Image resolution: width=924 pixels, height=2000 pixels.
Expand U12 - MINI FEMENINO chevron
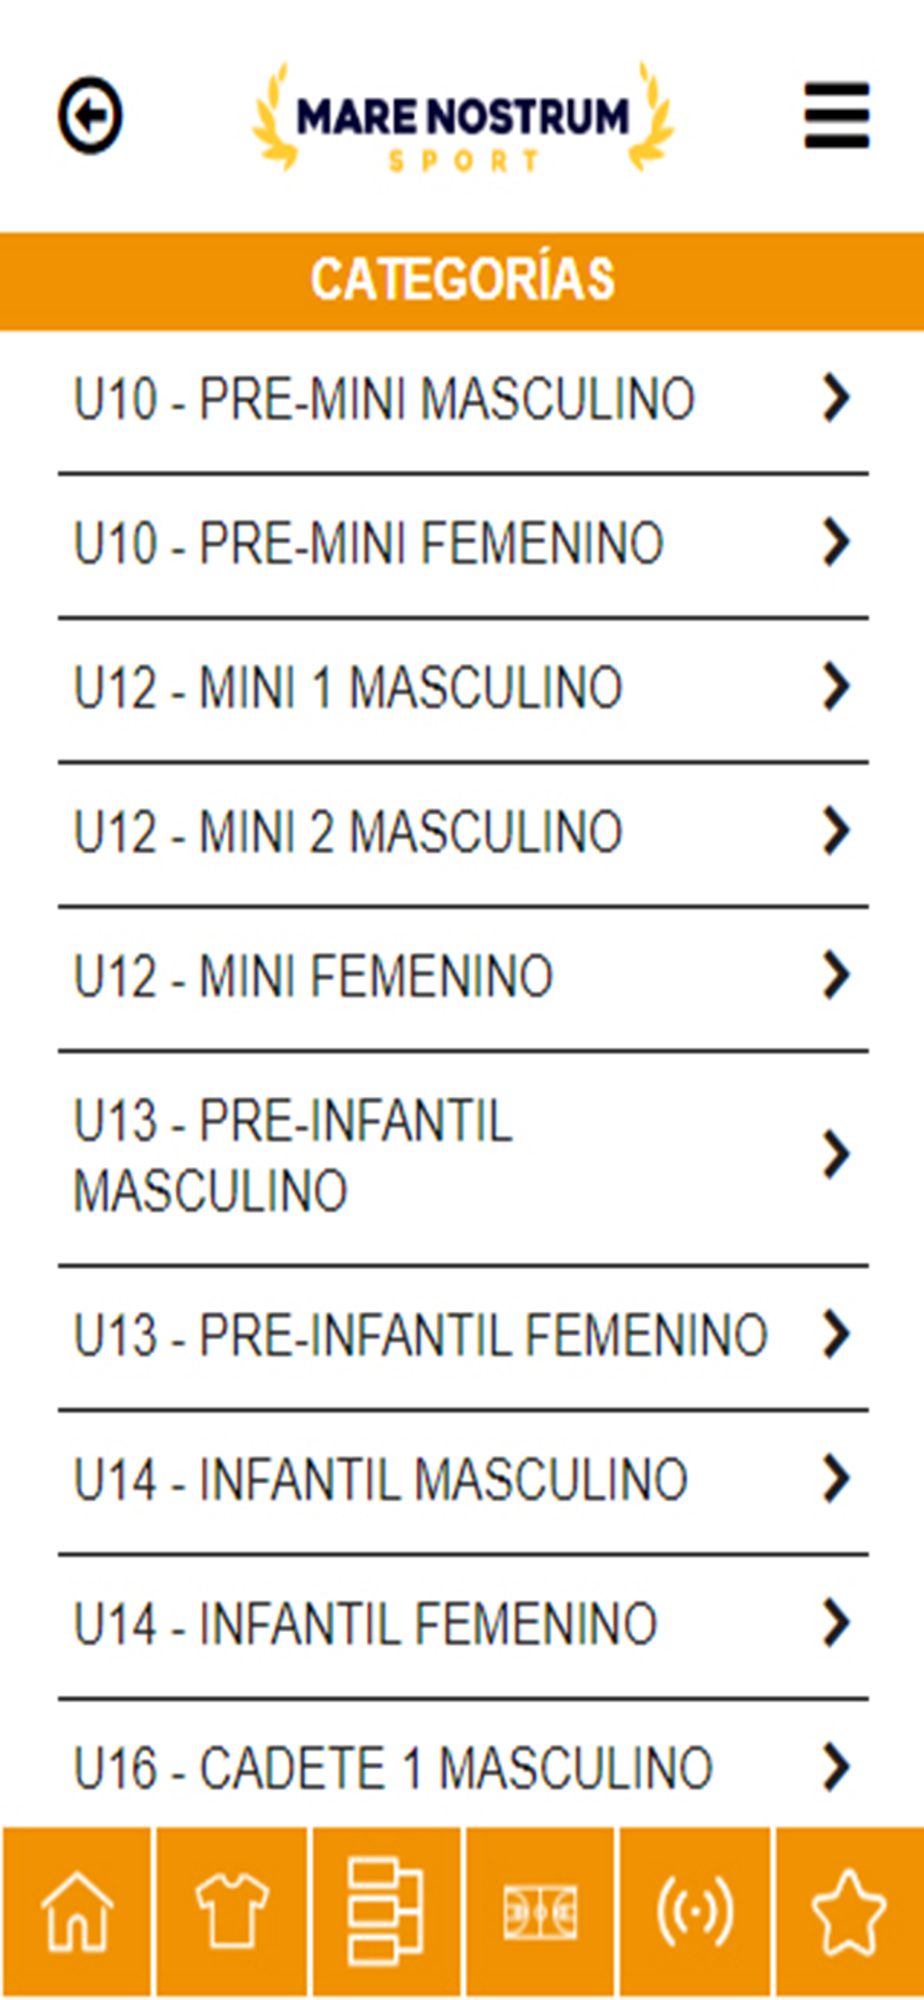click(836, 976)
